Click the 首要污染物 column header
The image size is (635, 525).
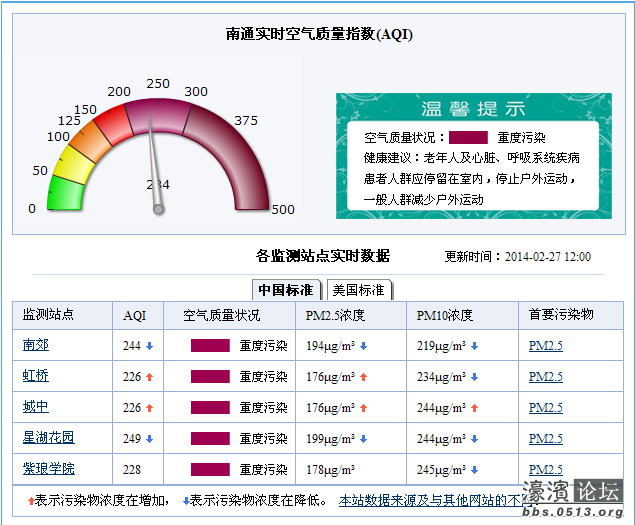[x=561, y=314]
